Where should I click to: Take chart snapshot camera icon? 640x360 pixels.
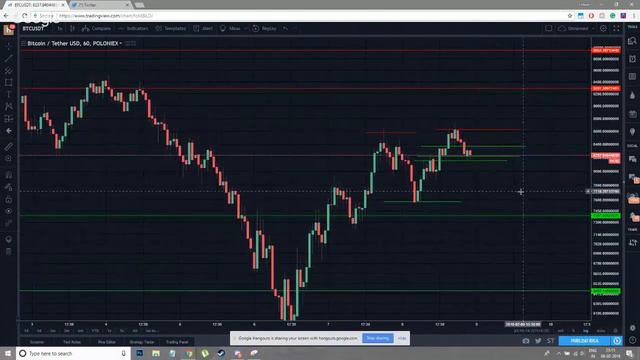click(526, 341)
